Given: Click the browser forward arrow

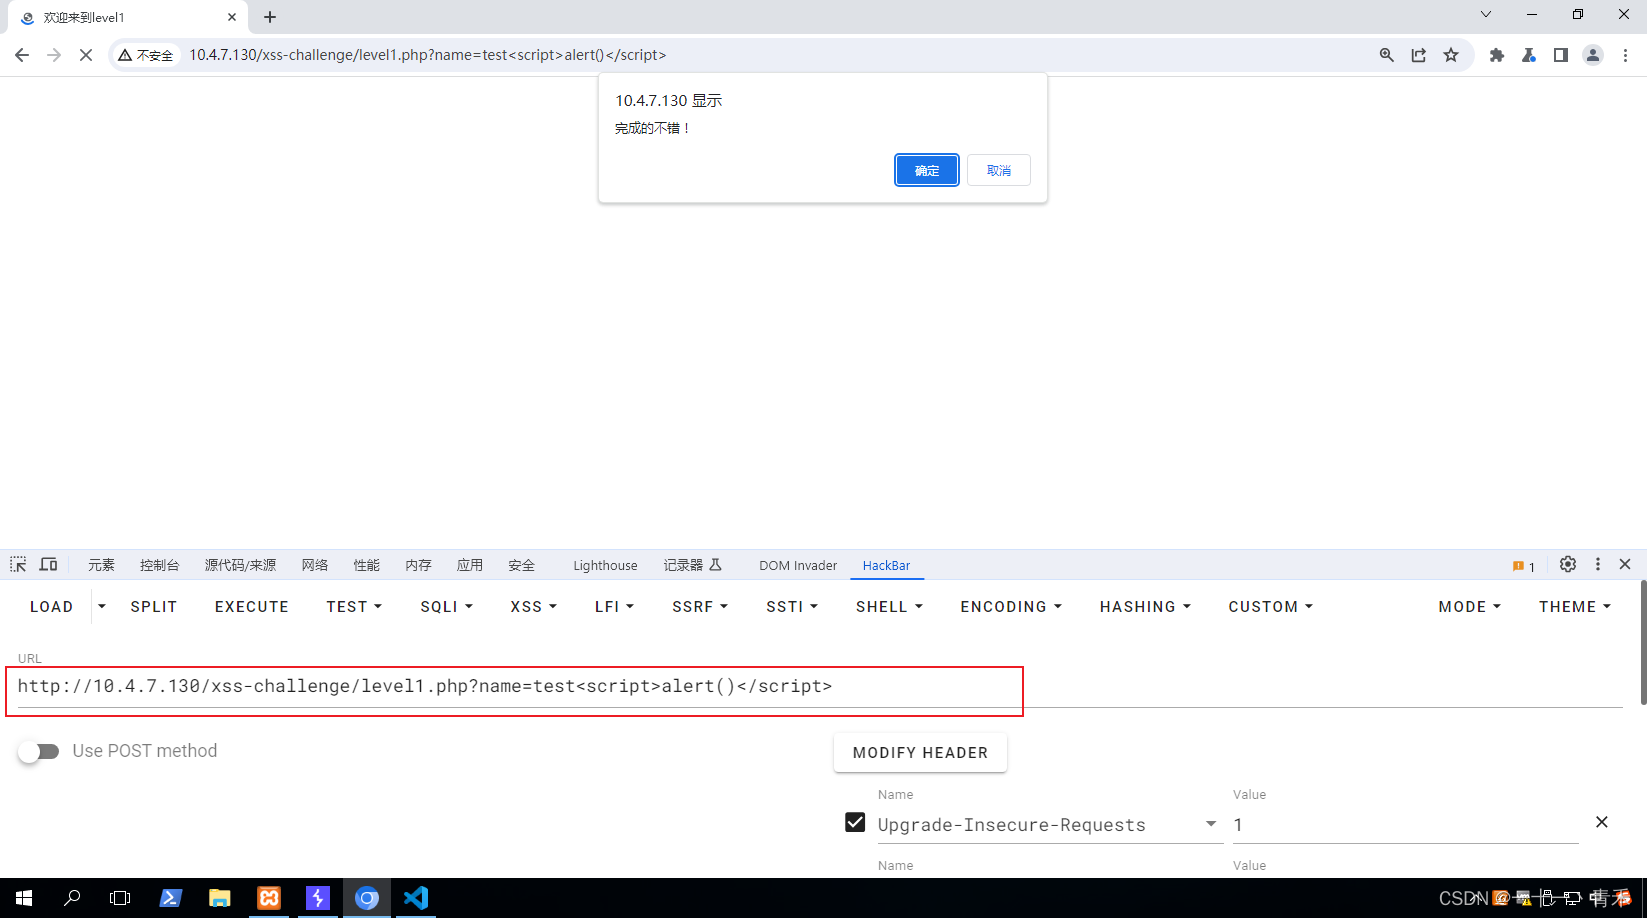Looking at the screenshot, I should [x=54, y=55].
